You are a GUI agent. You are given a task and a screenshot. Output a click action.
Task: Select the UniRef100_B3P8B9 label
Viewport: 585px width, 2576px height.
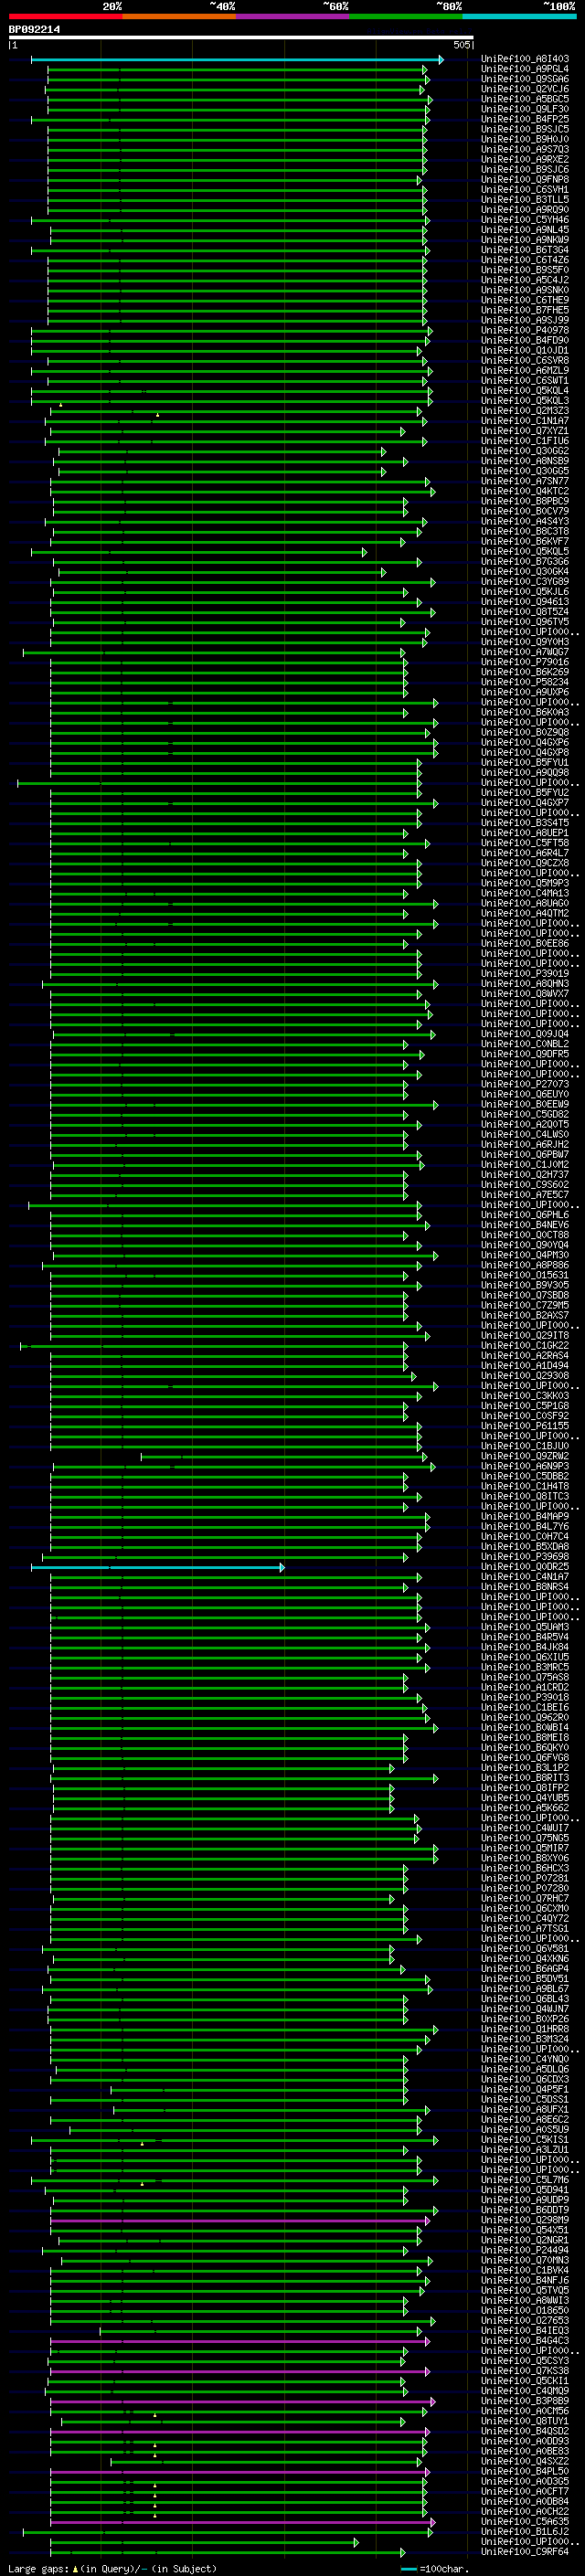click(x=525, y=2401)
